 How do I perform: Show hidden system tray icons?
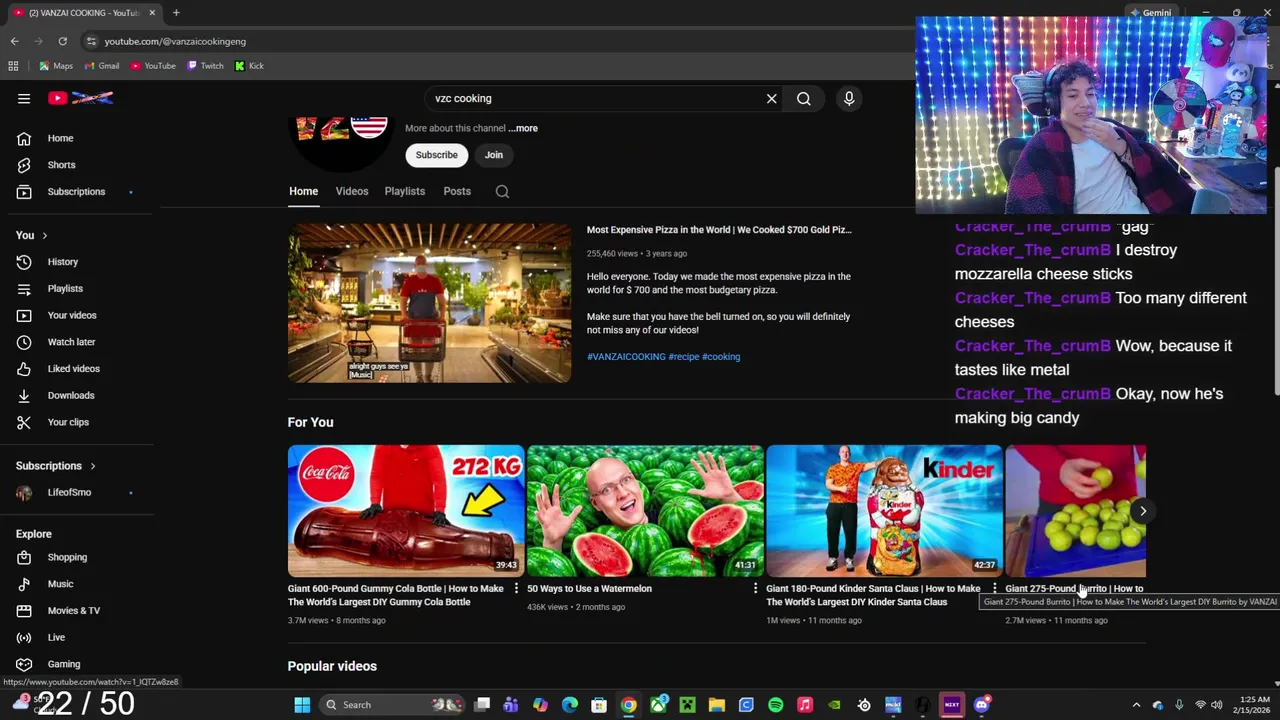point(1136,705)
